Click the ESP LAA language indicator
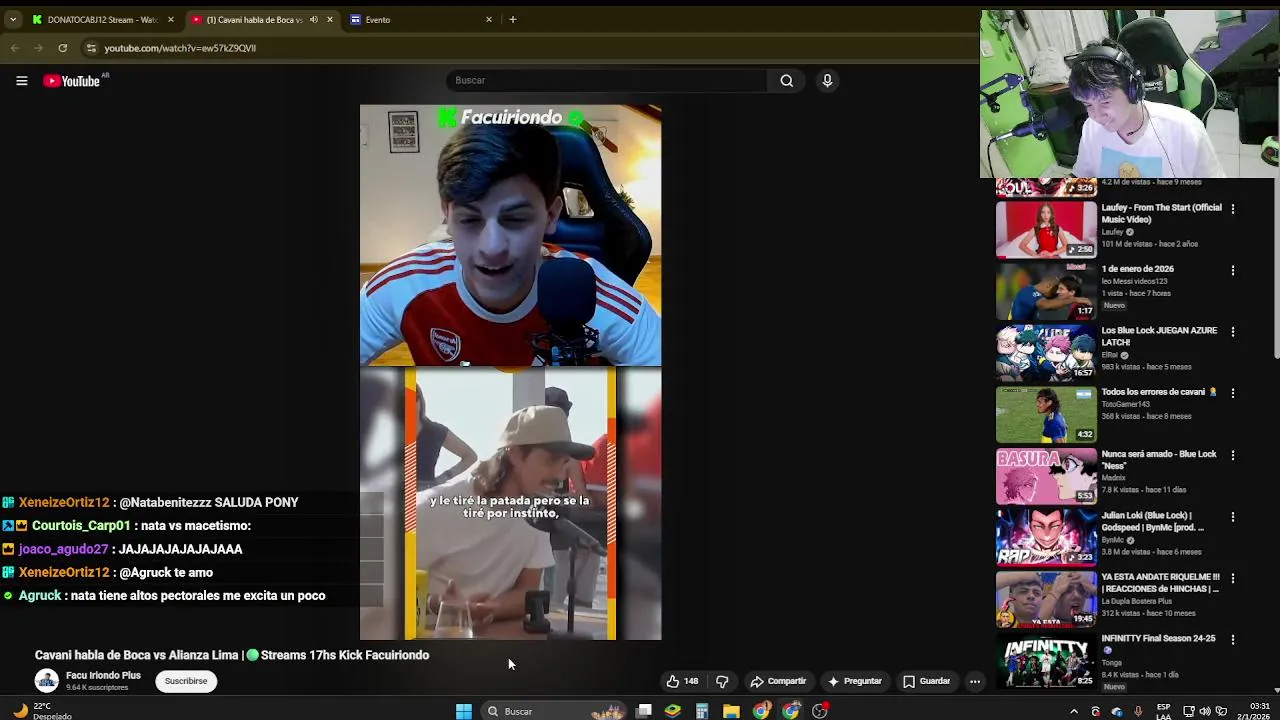Image resolution: width=1280 pixels, height=720 pixels. pyautogui.click(x=1163, y=711)
